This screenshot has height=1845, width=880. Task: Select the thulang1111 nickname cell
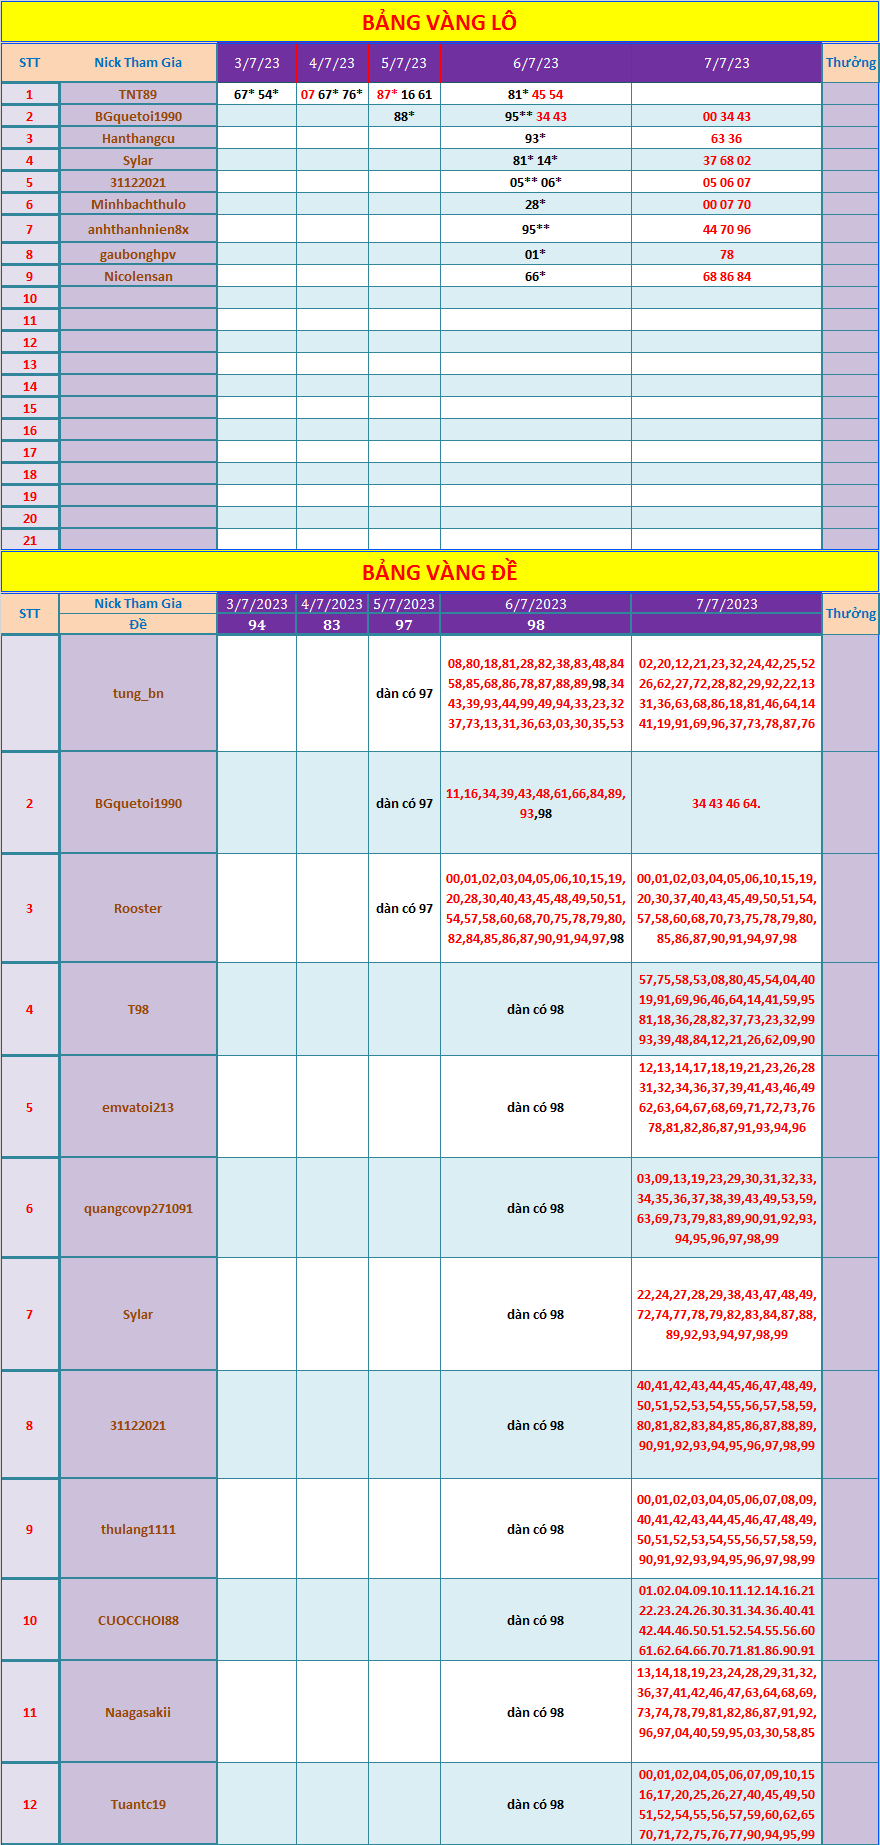coord(138,1529)
